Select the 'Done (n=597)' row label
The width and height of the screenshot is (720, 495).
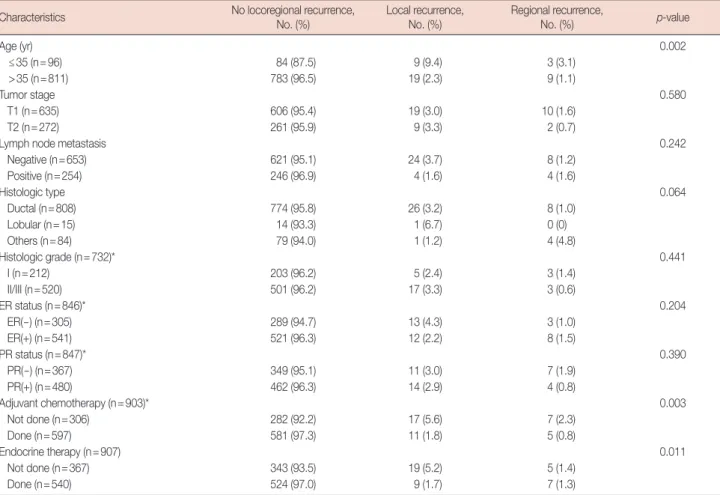39,435
